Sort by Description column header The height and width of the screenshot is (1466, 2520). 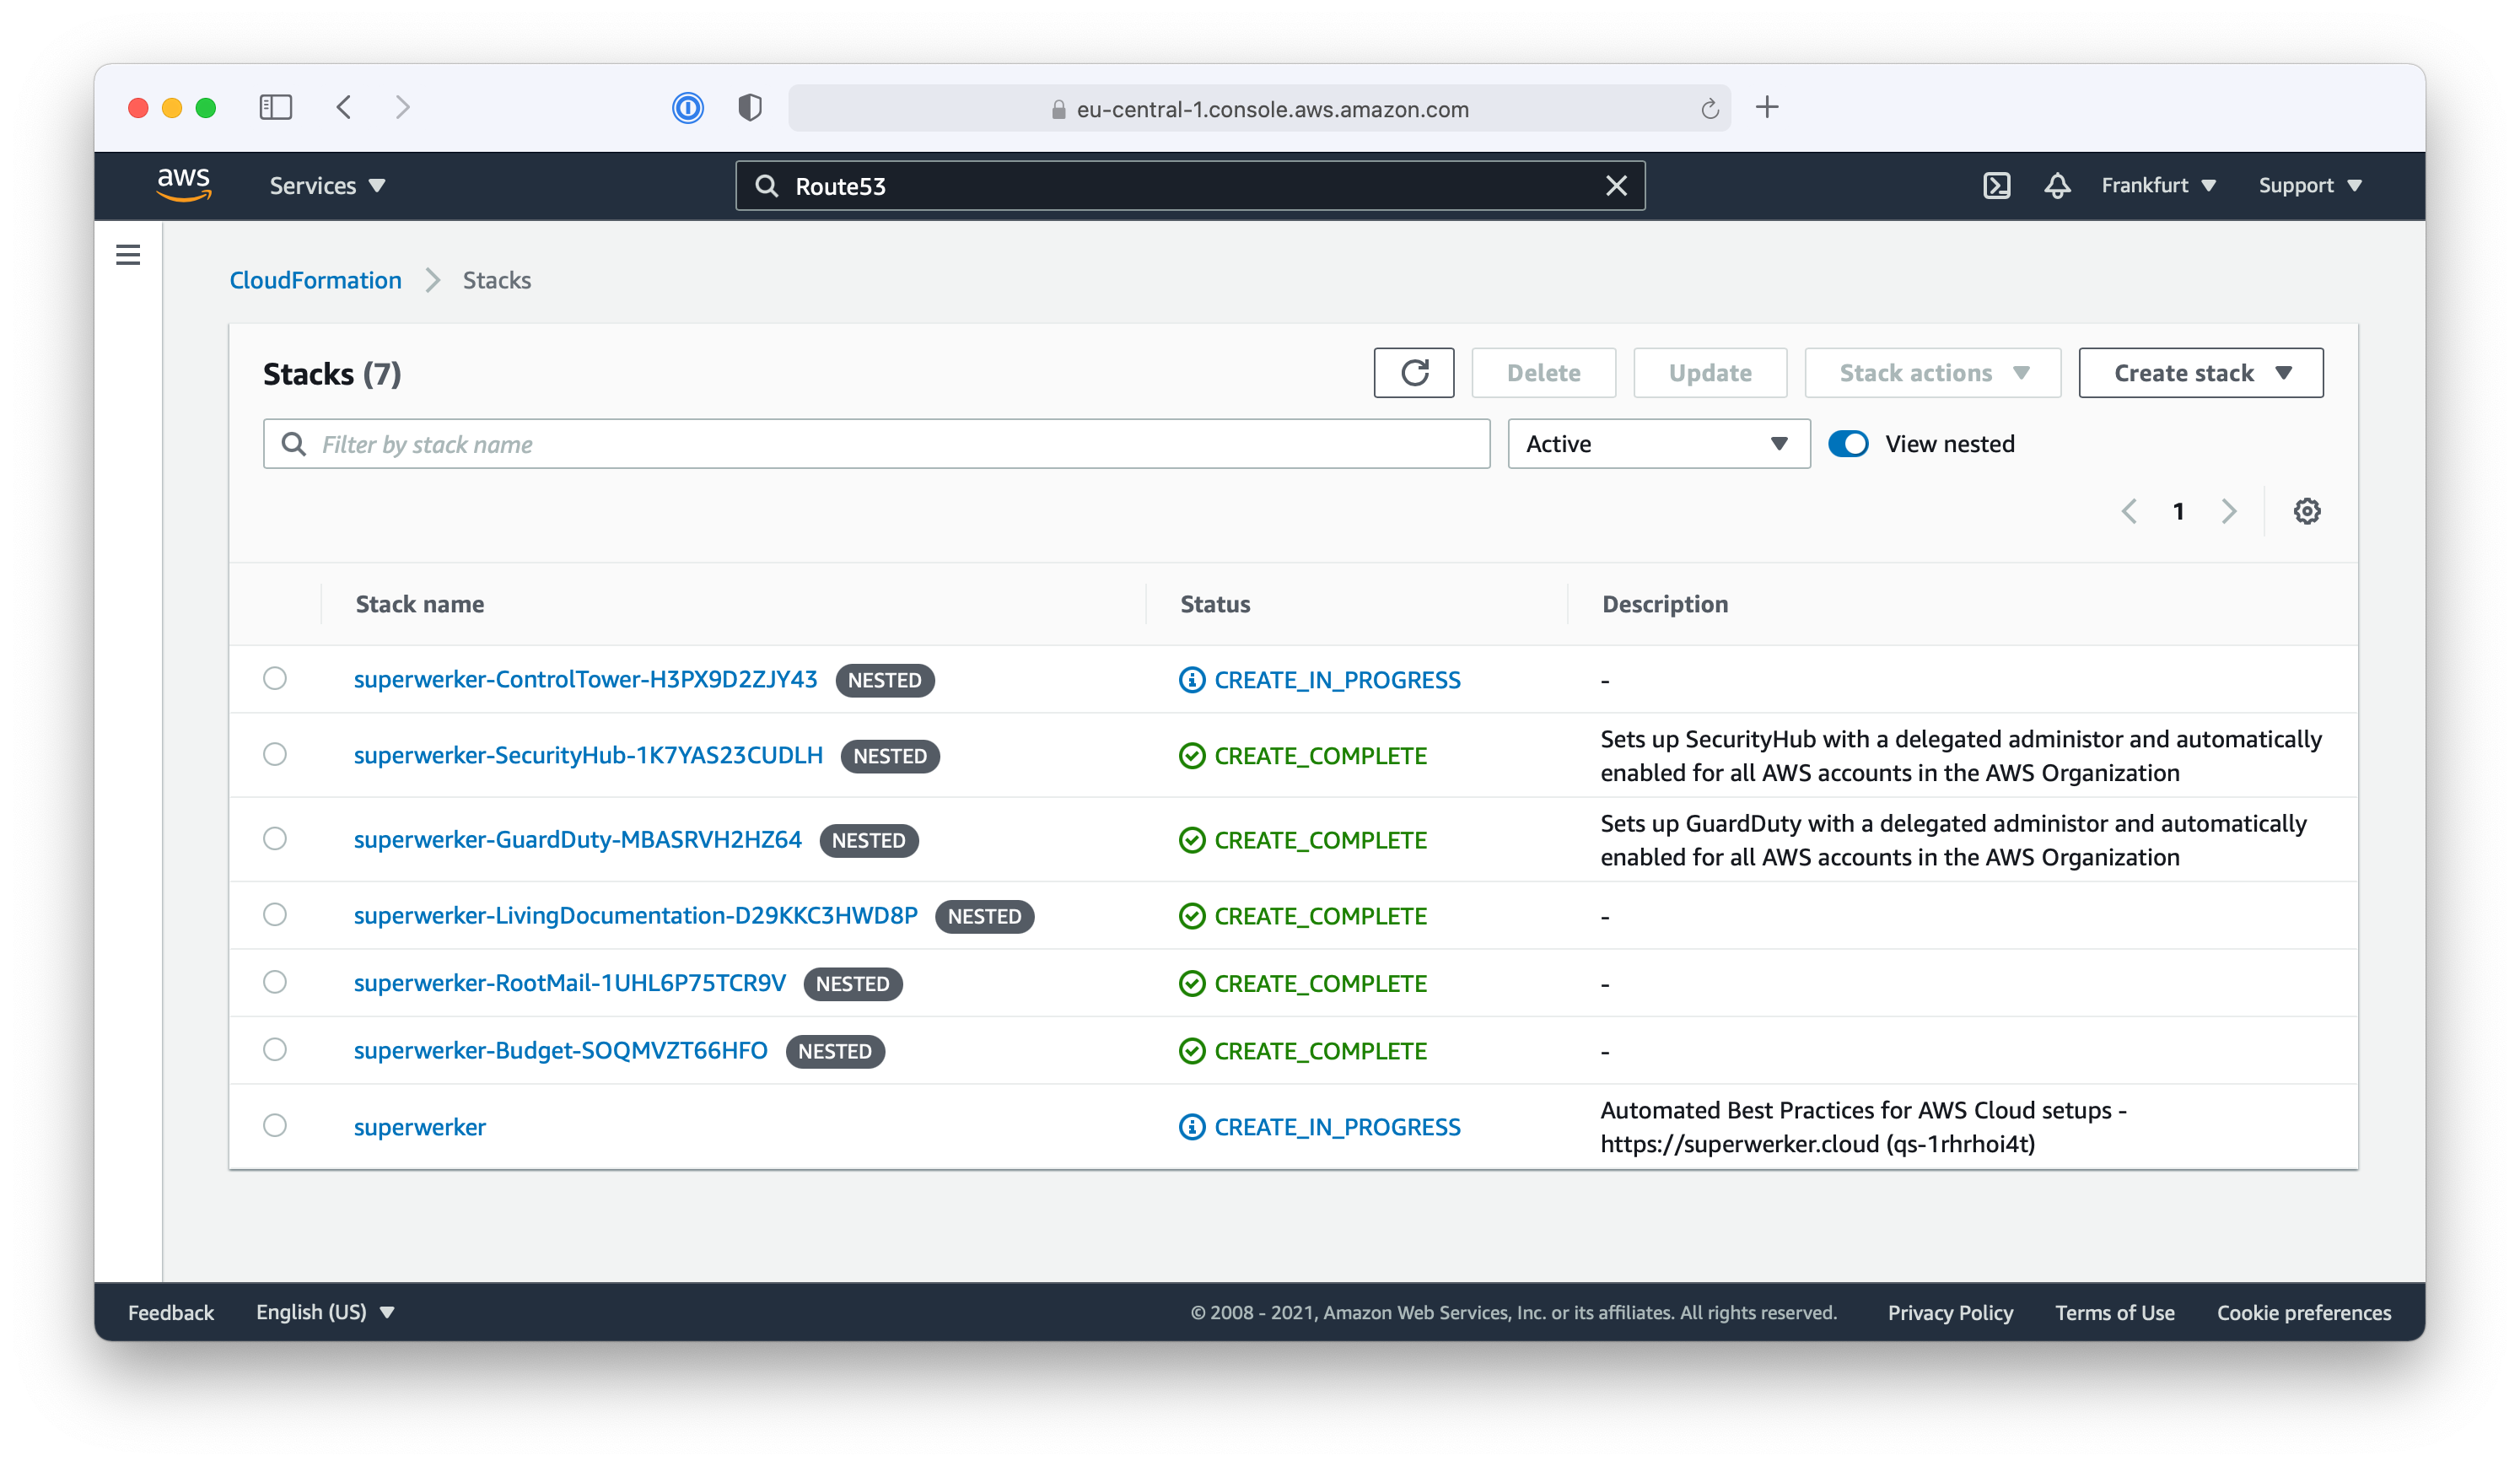(1665, 604)
